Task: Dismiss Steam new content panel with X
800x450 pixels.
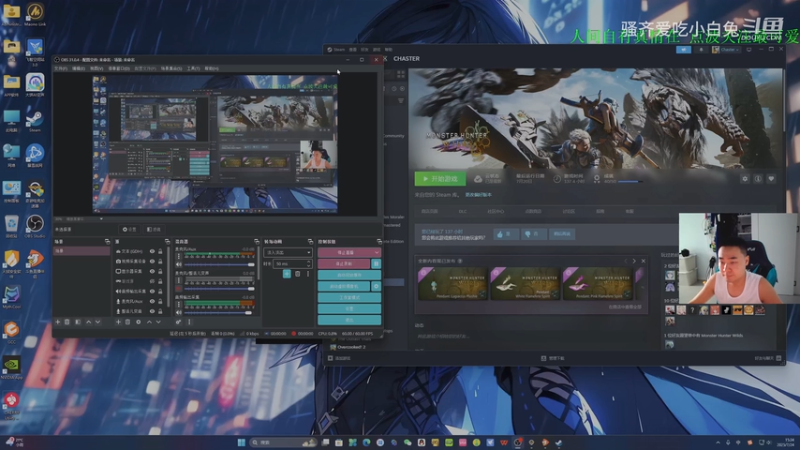Action: pyautogui.click(x=643, y=261)
